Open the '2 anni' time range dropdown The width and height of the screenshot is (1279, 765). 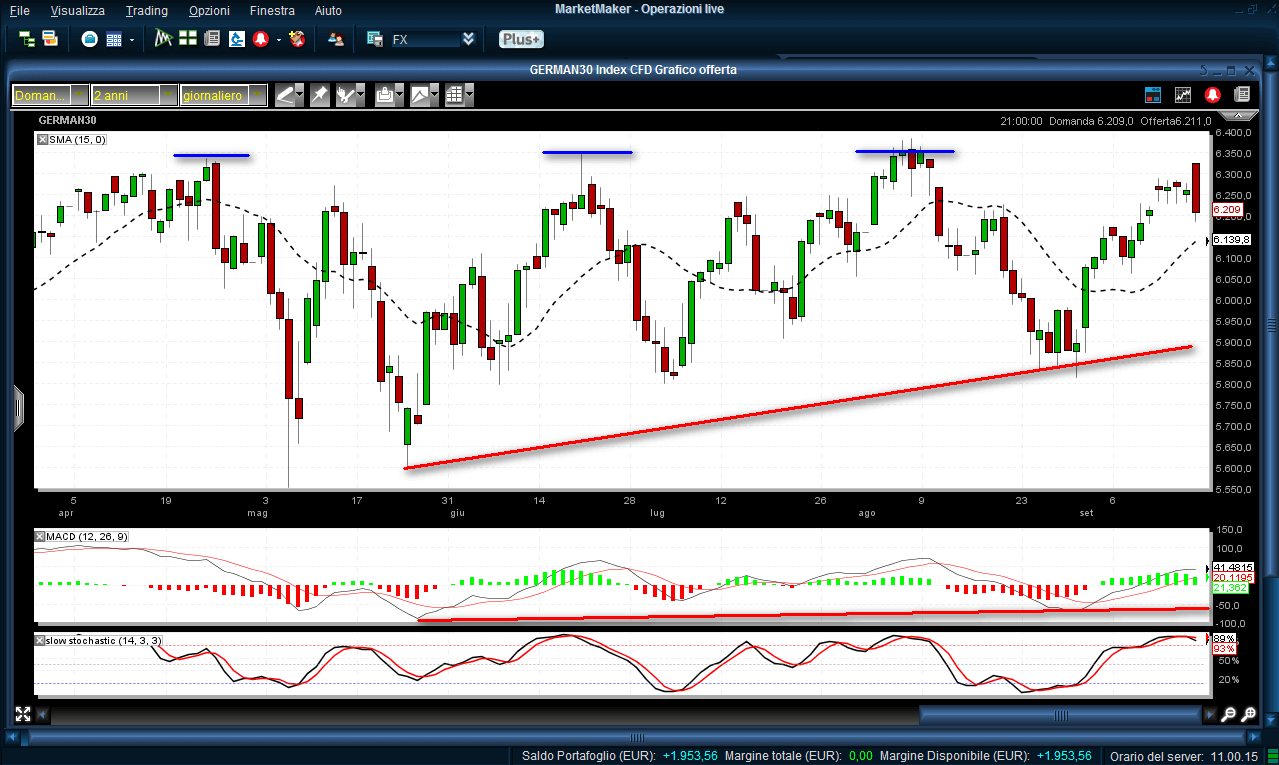pyautogui.click(x=169, y=95)
